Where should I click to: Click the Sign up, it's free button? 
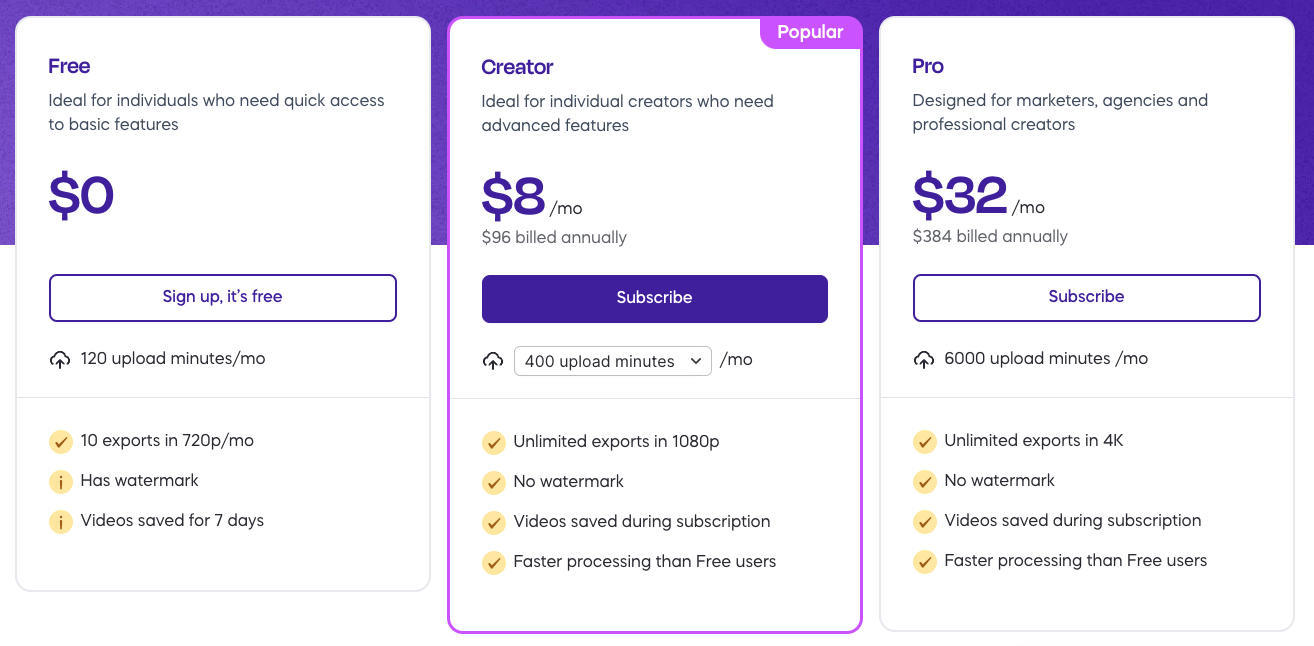tap(223, 297)
